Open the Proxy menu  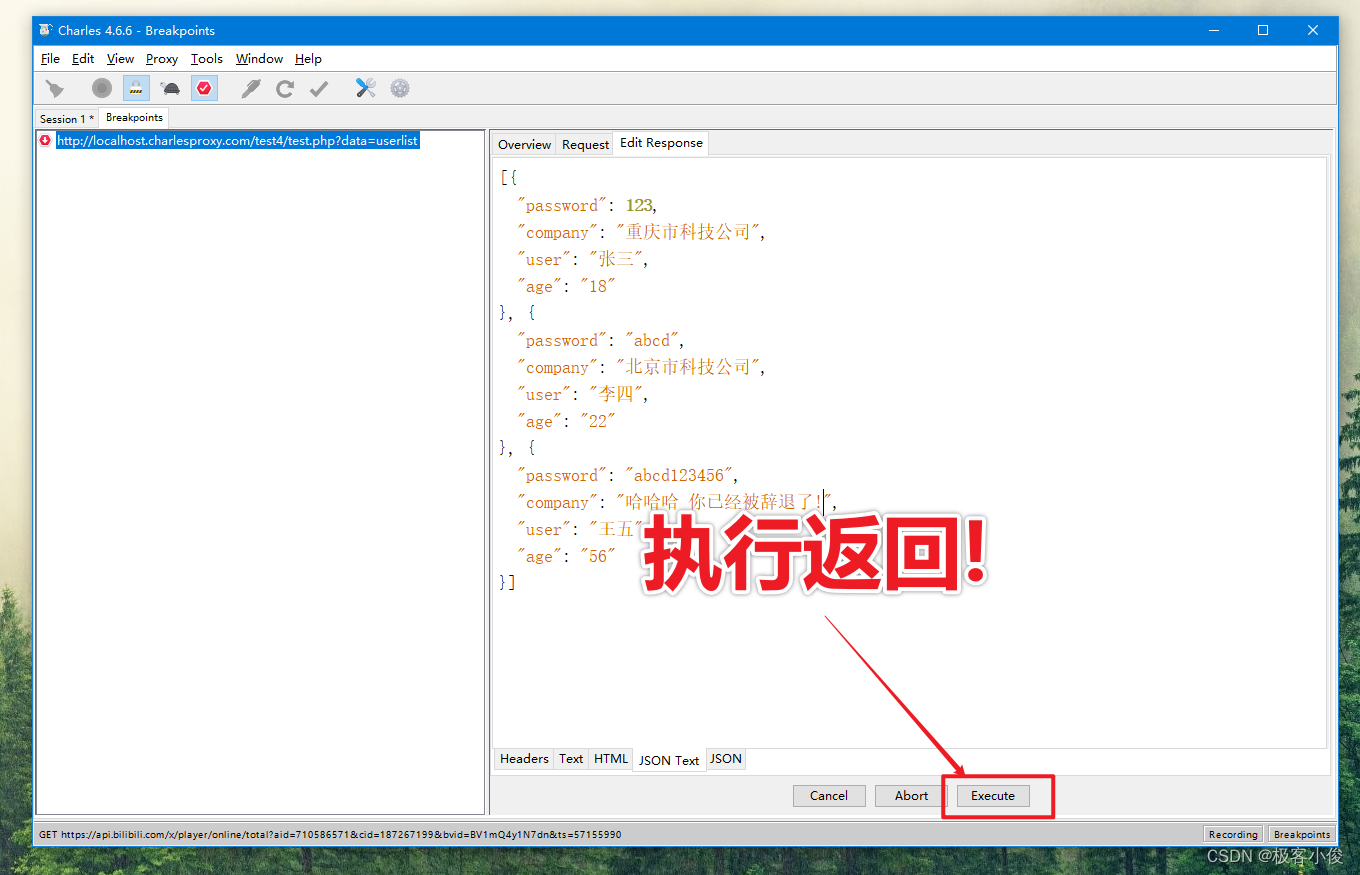162,59
